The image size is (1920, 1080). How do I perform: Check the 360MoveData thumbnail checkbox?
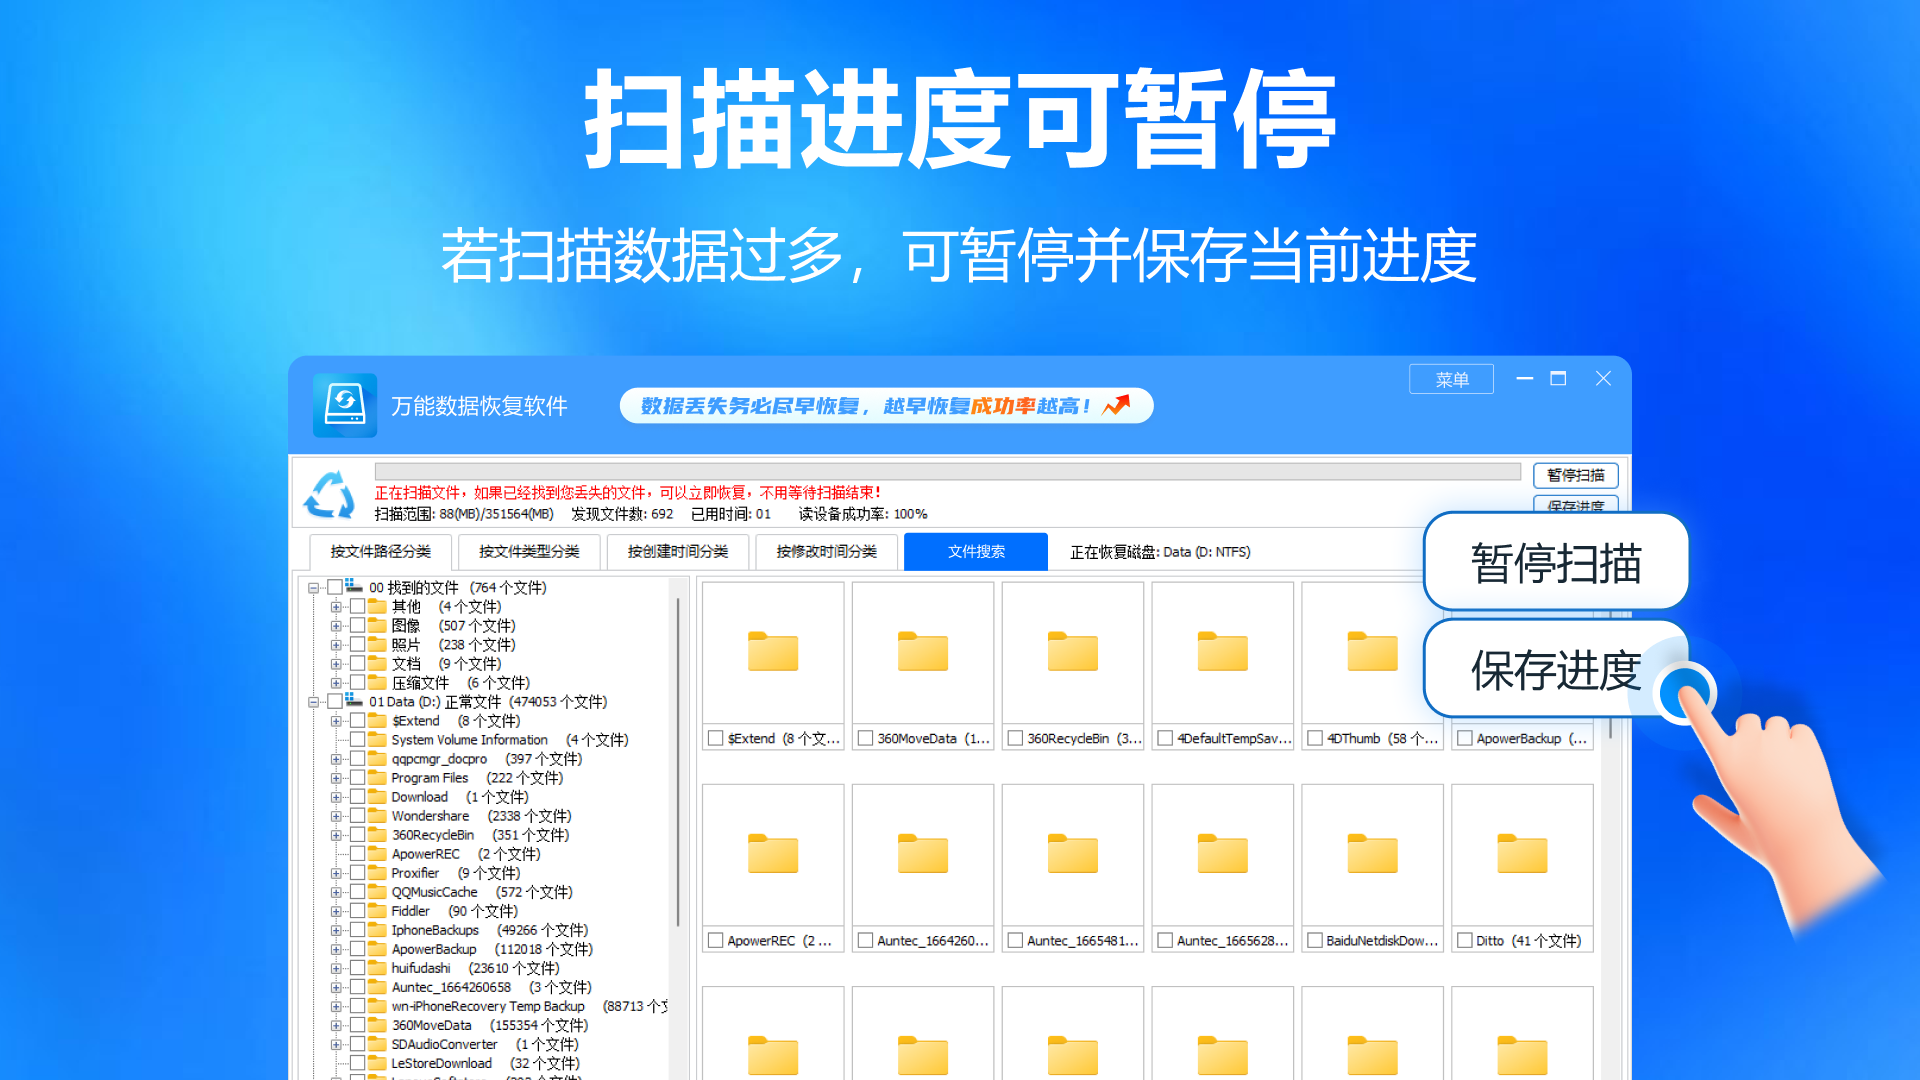pyautogui.click(x=865, y=738)
